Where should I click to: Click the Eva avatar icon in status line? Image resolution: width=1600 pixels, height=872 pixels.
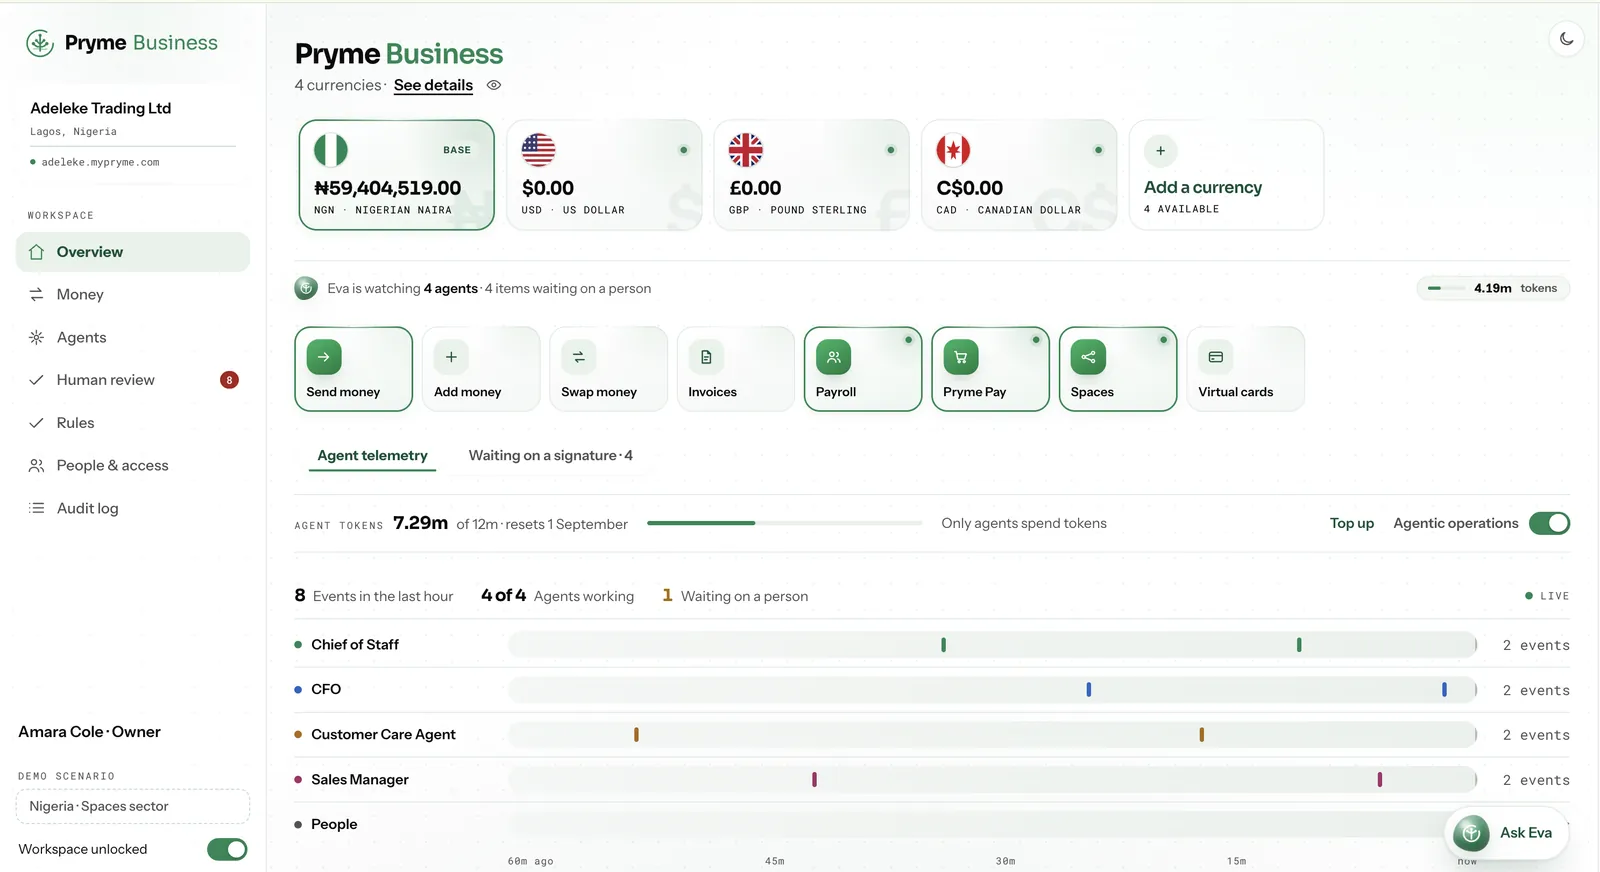point(306,288)
